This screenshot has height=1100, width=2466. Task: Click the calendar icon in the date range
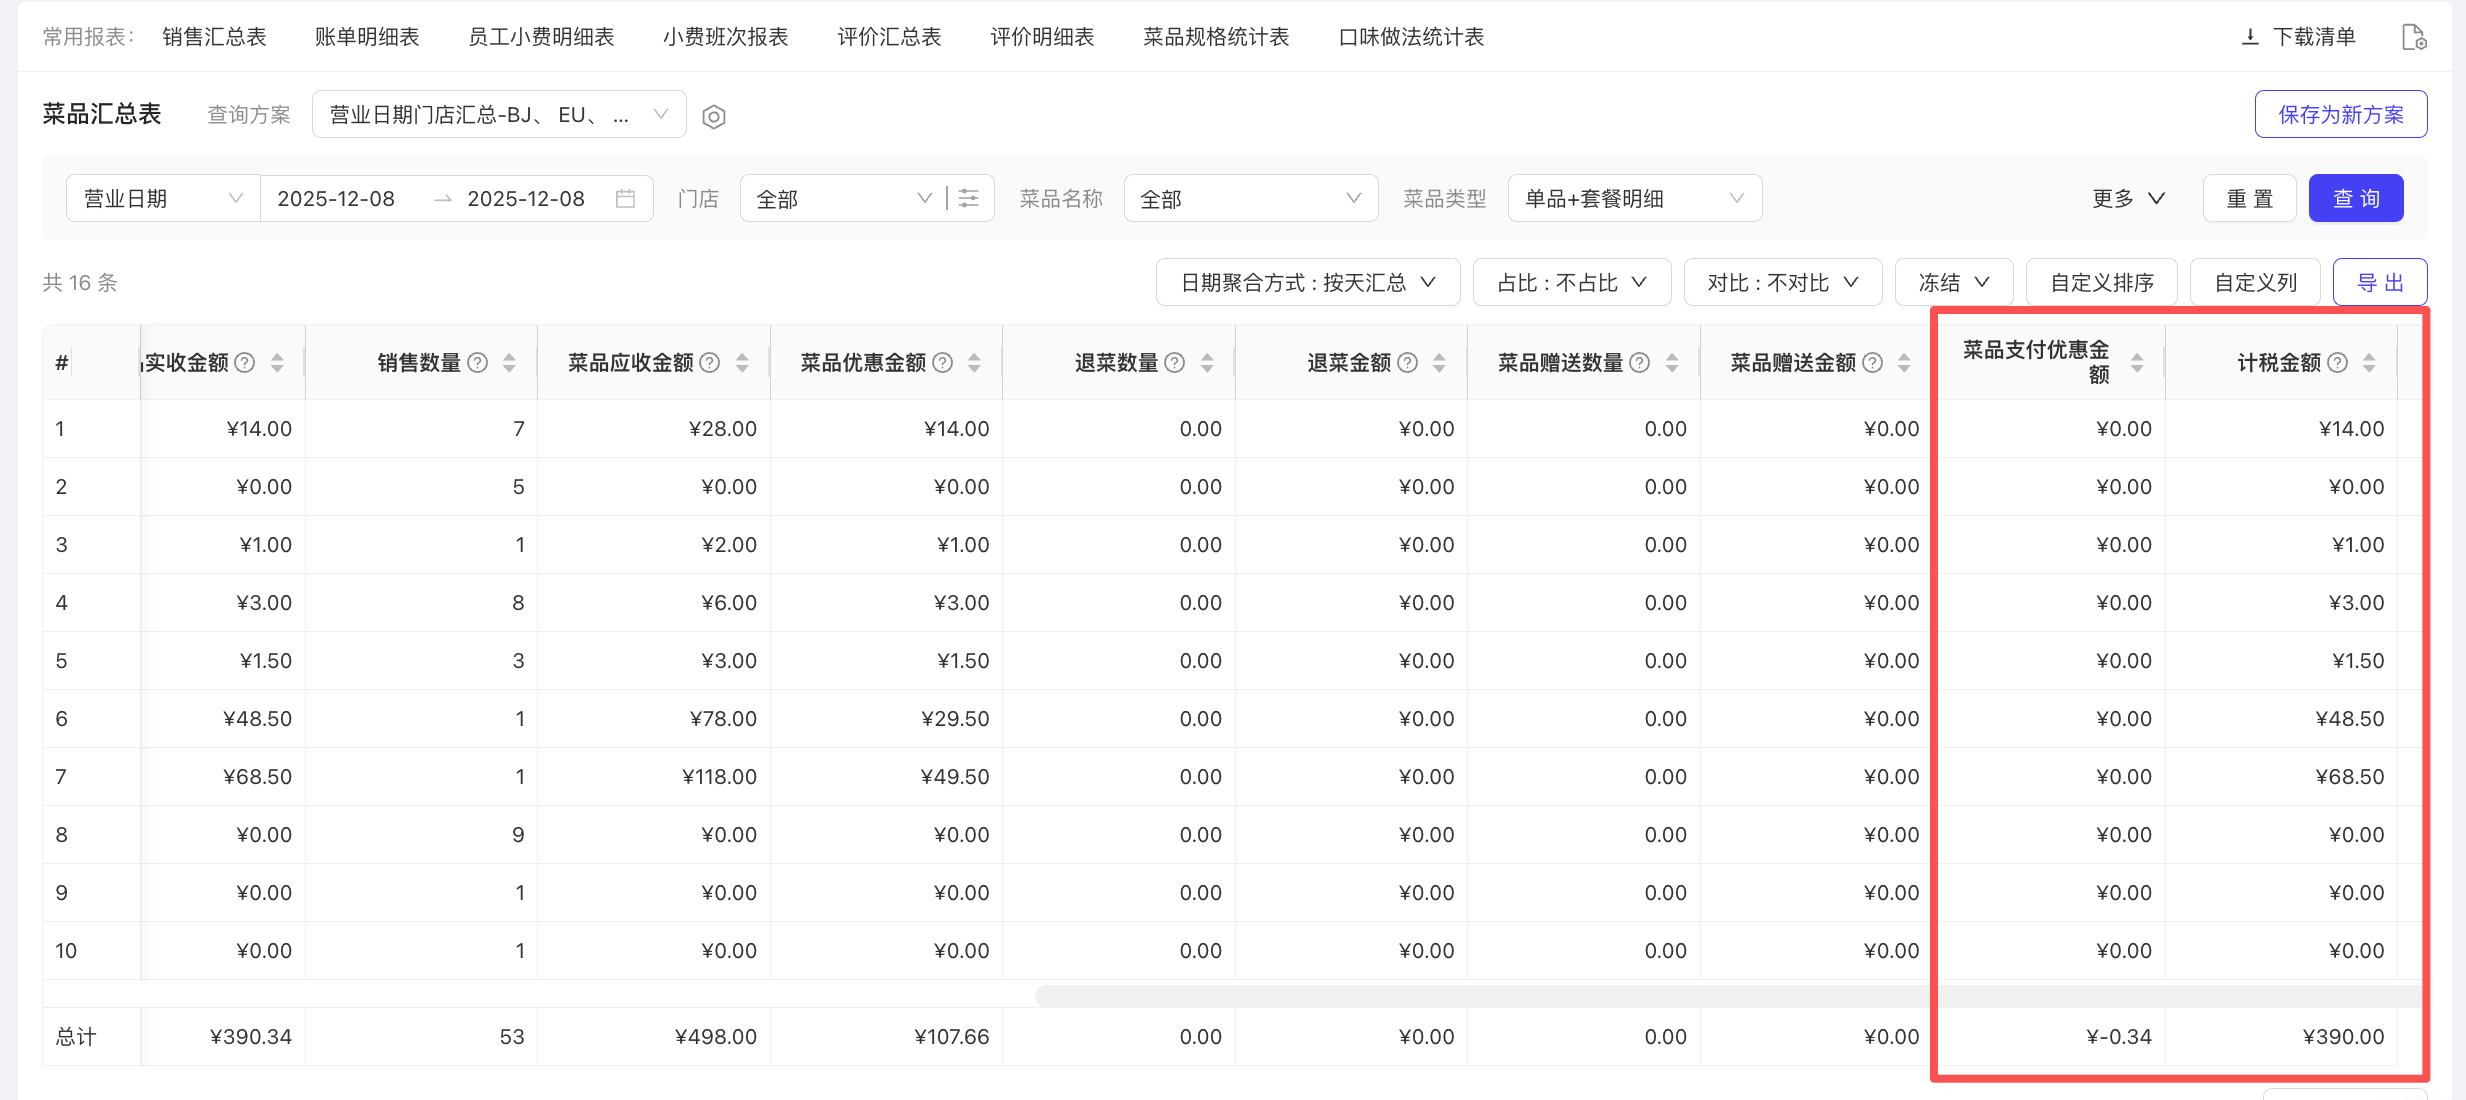pos(625,199)
